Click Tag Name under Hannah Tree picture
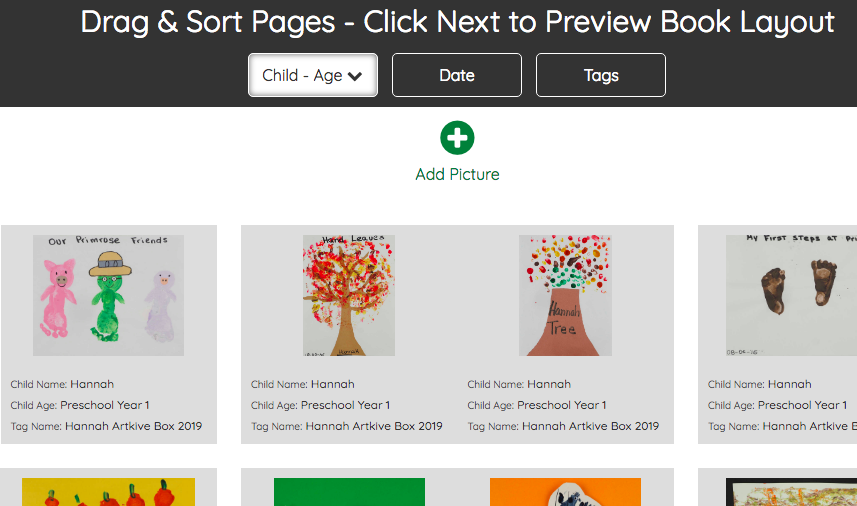 563,426
